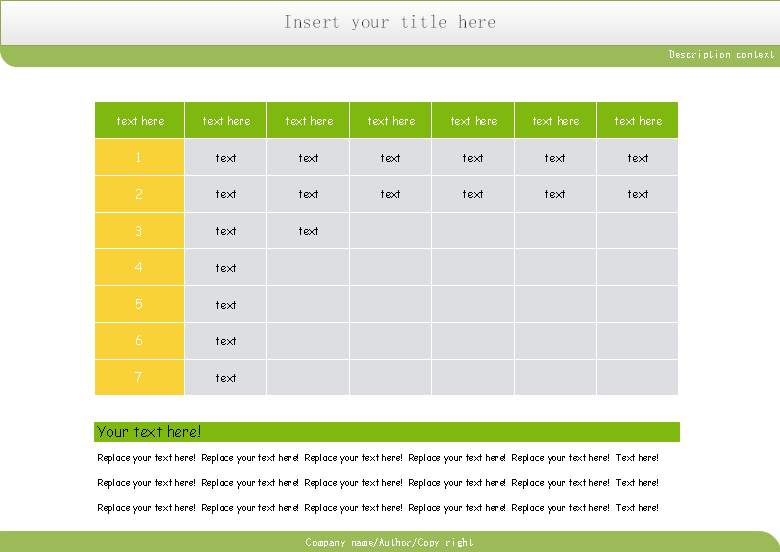Screen dimensions: 780x552
Task: Select the yellow cell numbered 5
Action: click(x=139, y=304)
